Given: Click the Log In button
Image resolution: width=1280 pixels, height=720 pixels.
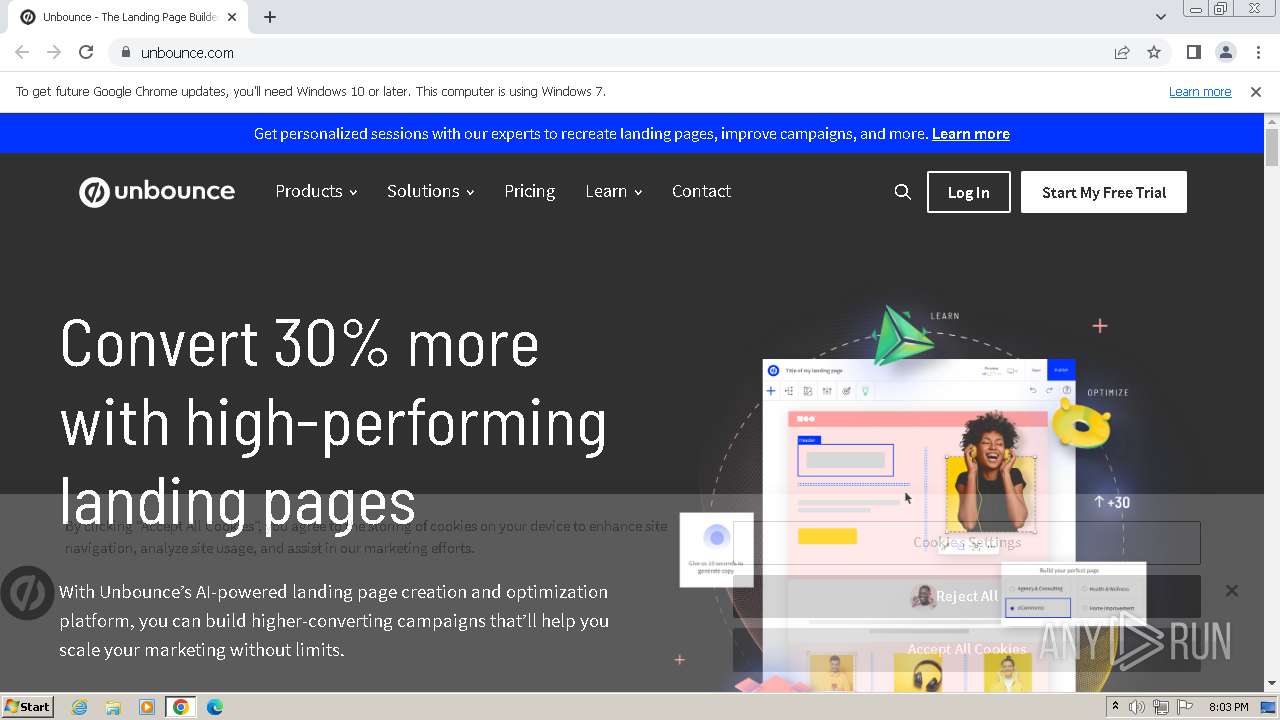Looking at the screenshot, I should click(968, 192).
